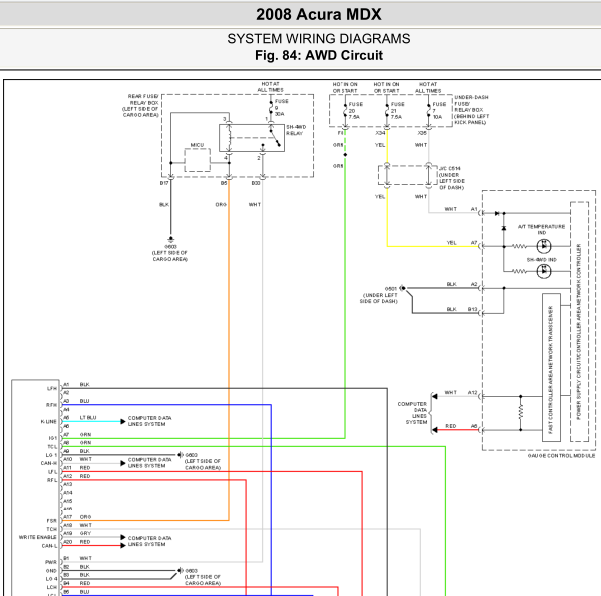Click the "CAN-H" pin label
Image resolution: width=601 pixels, height=596 pixels.
point(49,463)
